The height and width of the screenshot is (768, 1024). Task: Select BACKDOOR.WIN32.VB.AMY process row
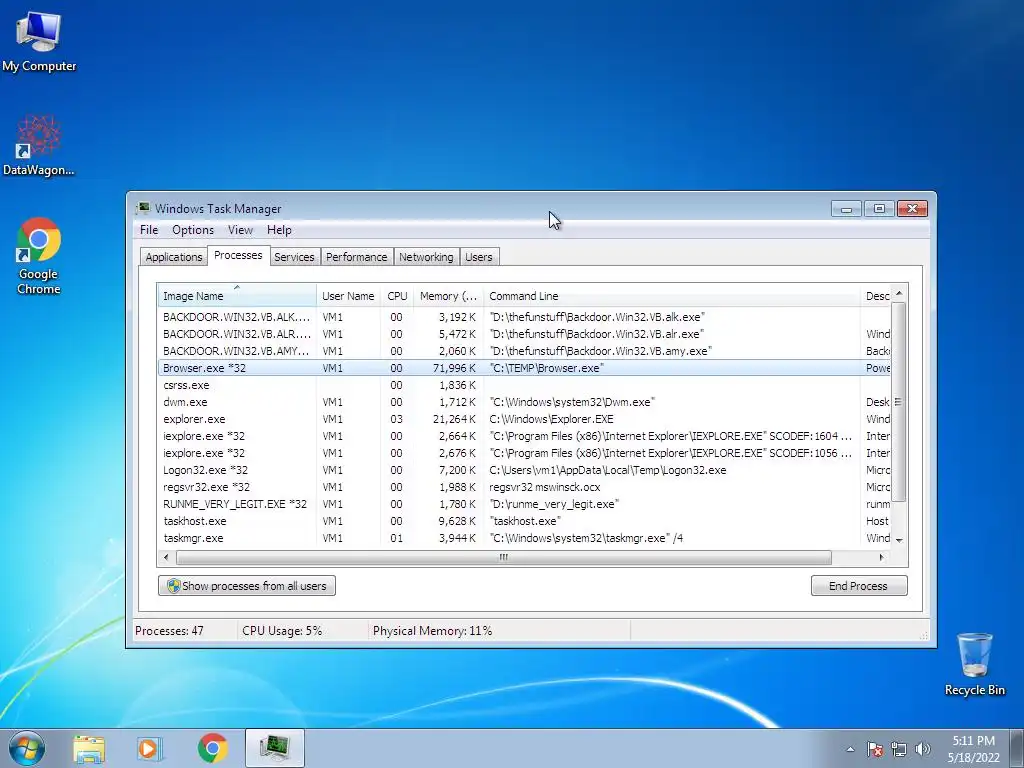[x=524, y=351]
